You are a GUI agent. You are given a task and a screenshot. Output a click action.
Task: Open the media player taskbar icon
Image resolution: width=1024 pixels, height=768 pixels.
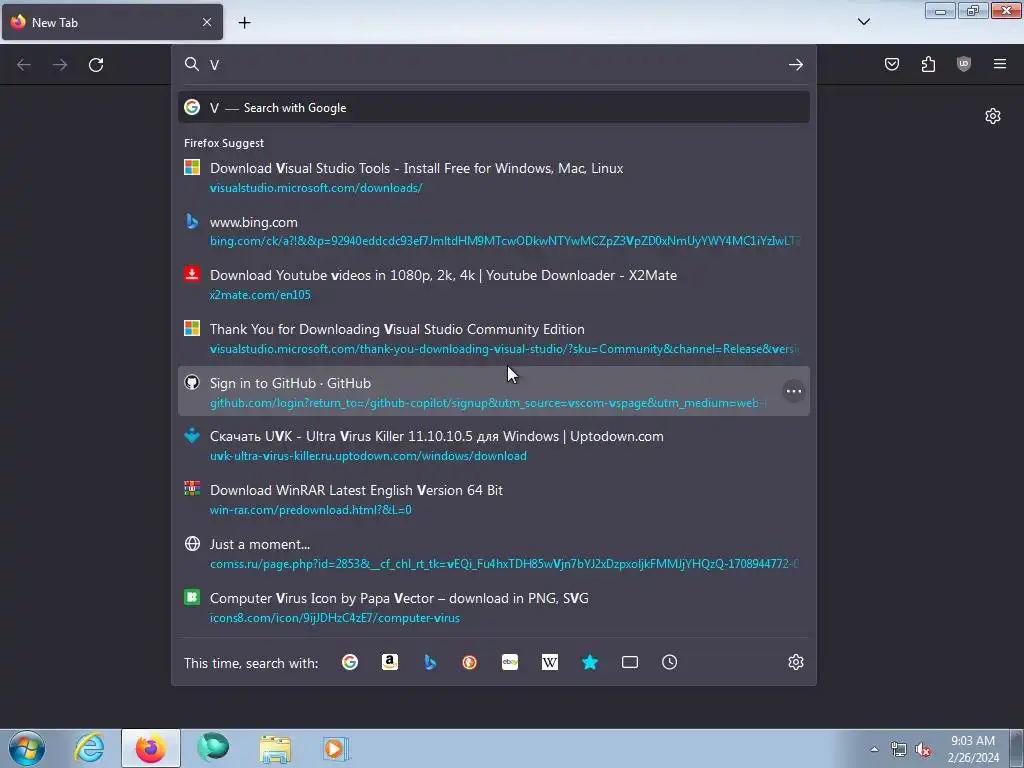[336, 748]
